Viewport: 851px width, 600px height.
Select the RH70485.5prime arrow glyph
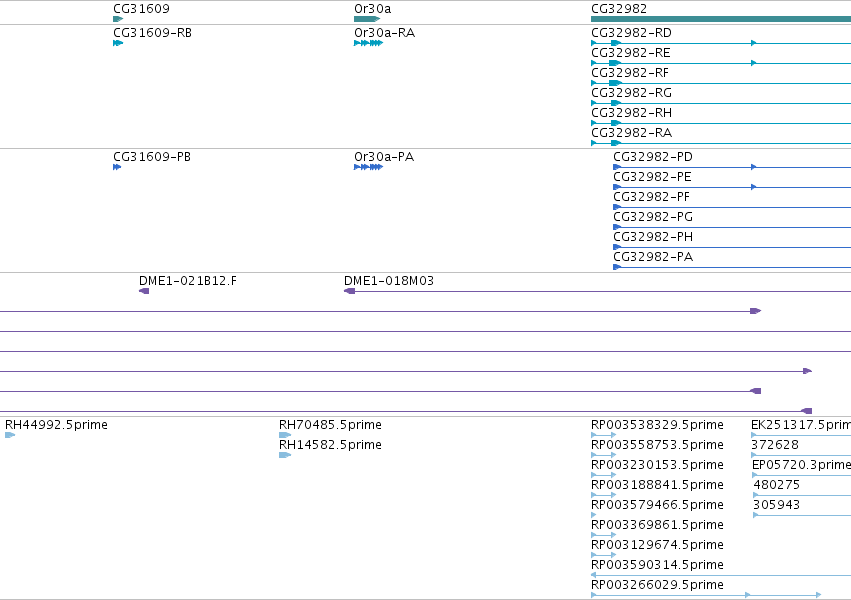pyautogui.click(x=285, y=435)
